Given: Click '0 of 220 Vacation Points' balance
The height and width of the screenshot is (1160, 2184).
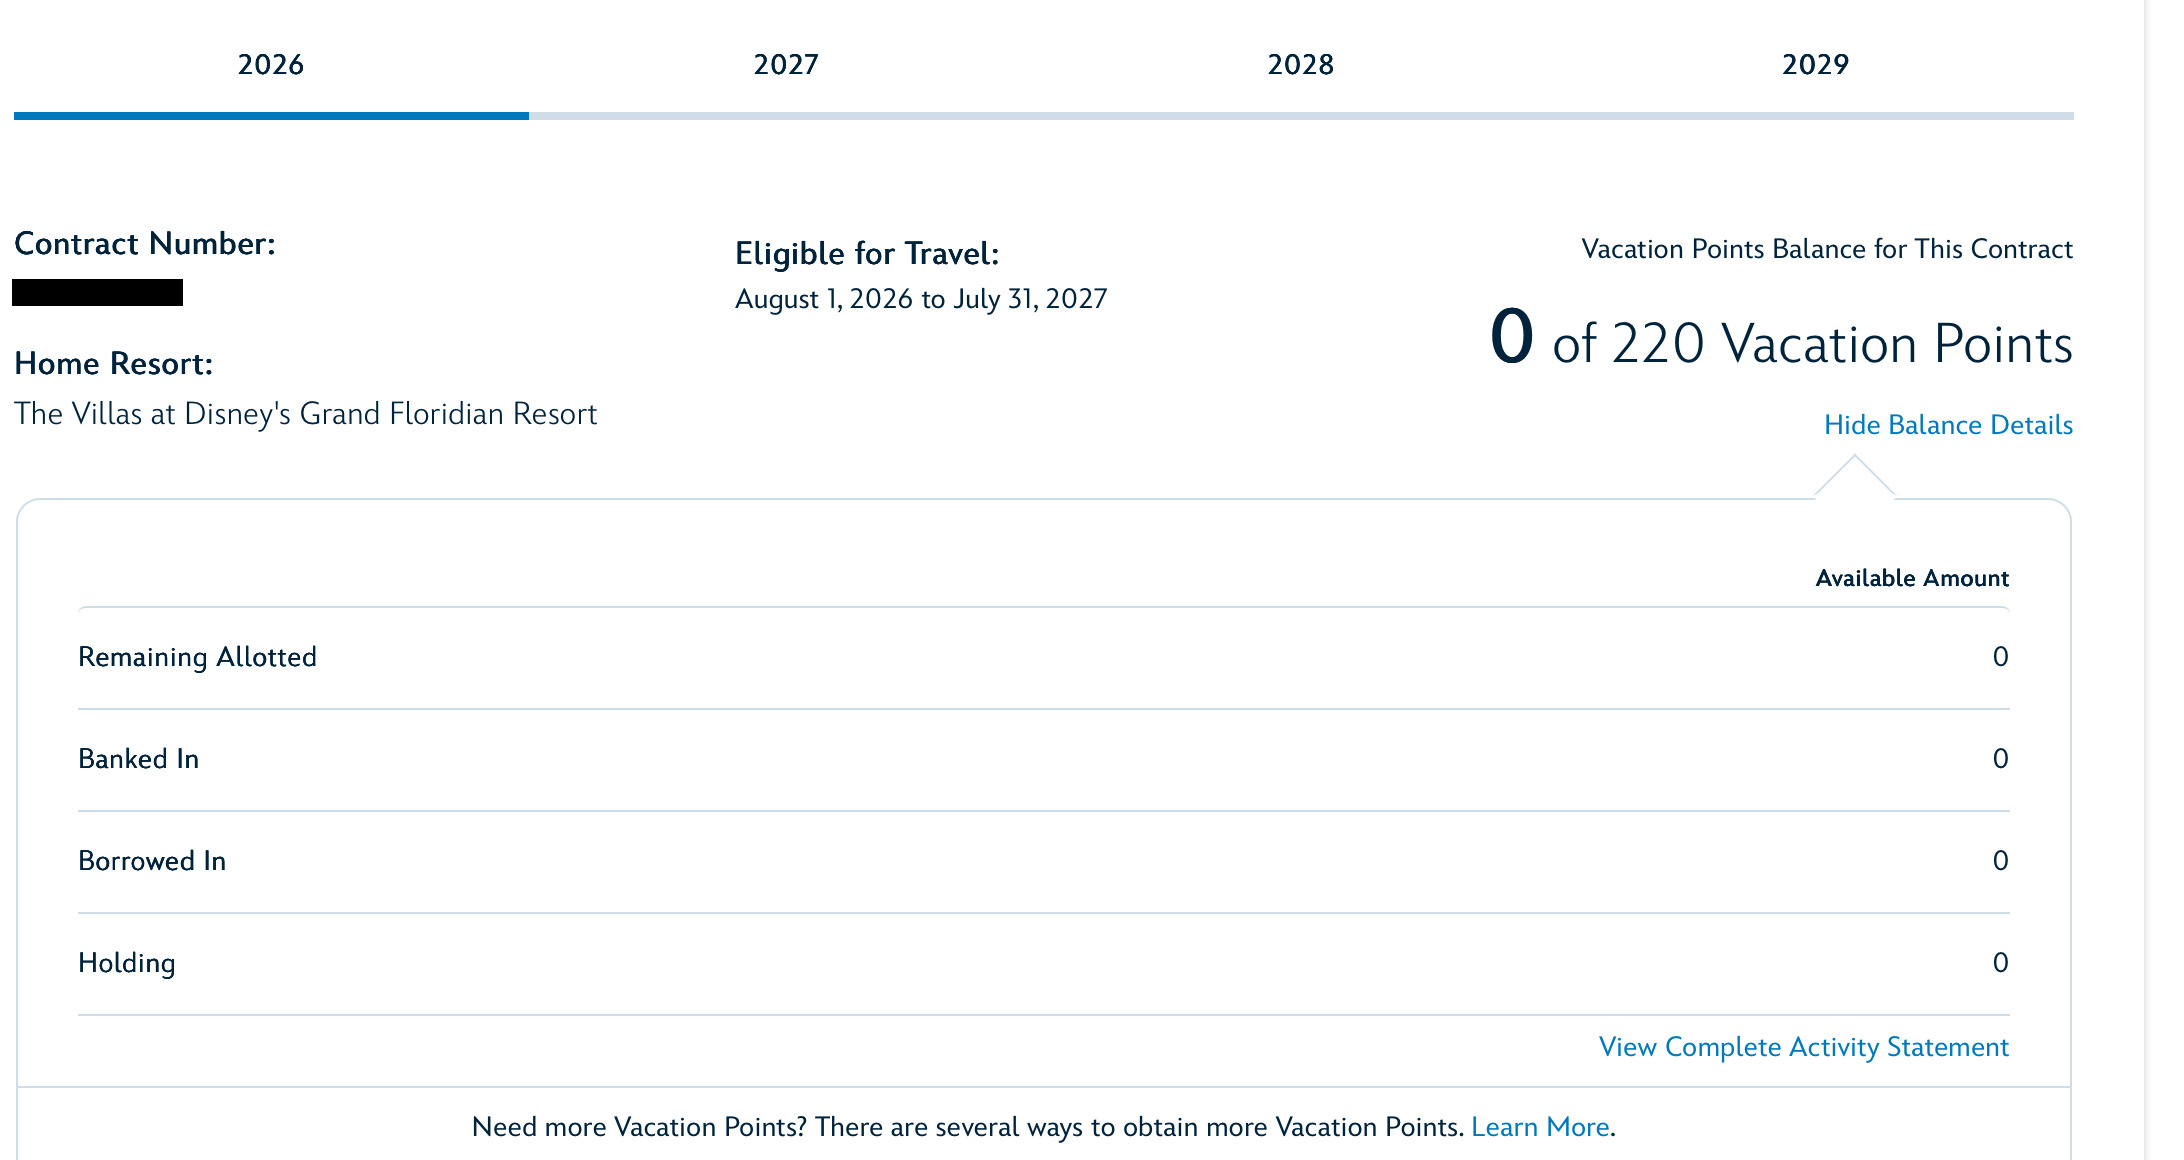Looking at the screenshot, I should 1781,340.
